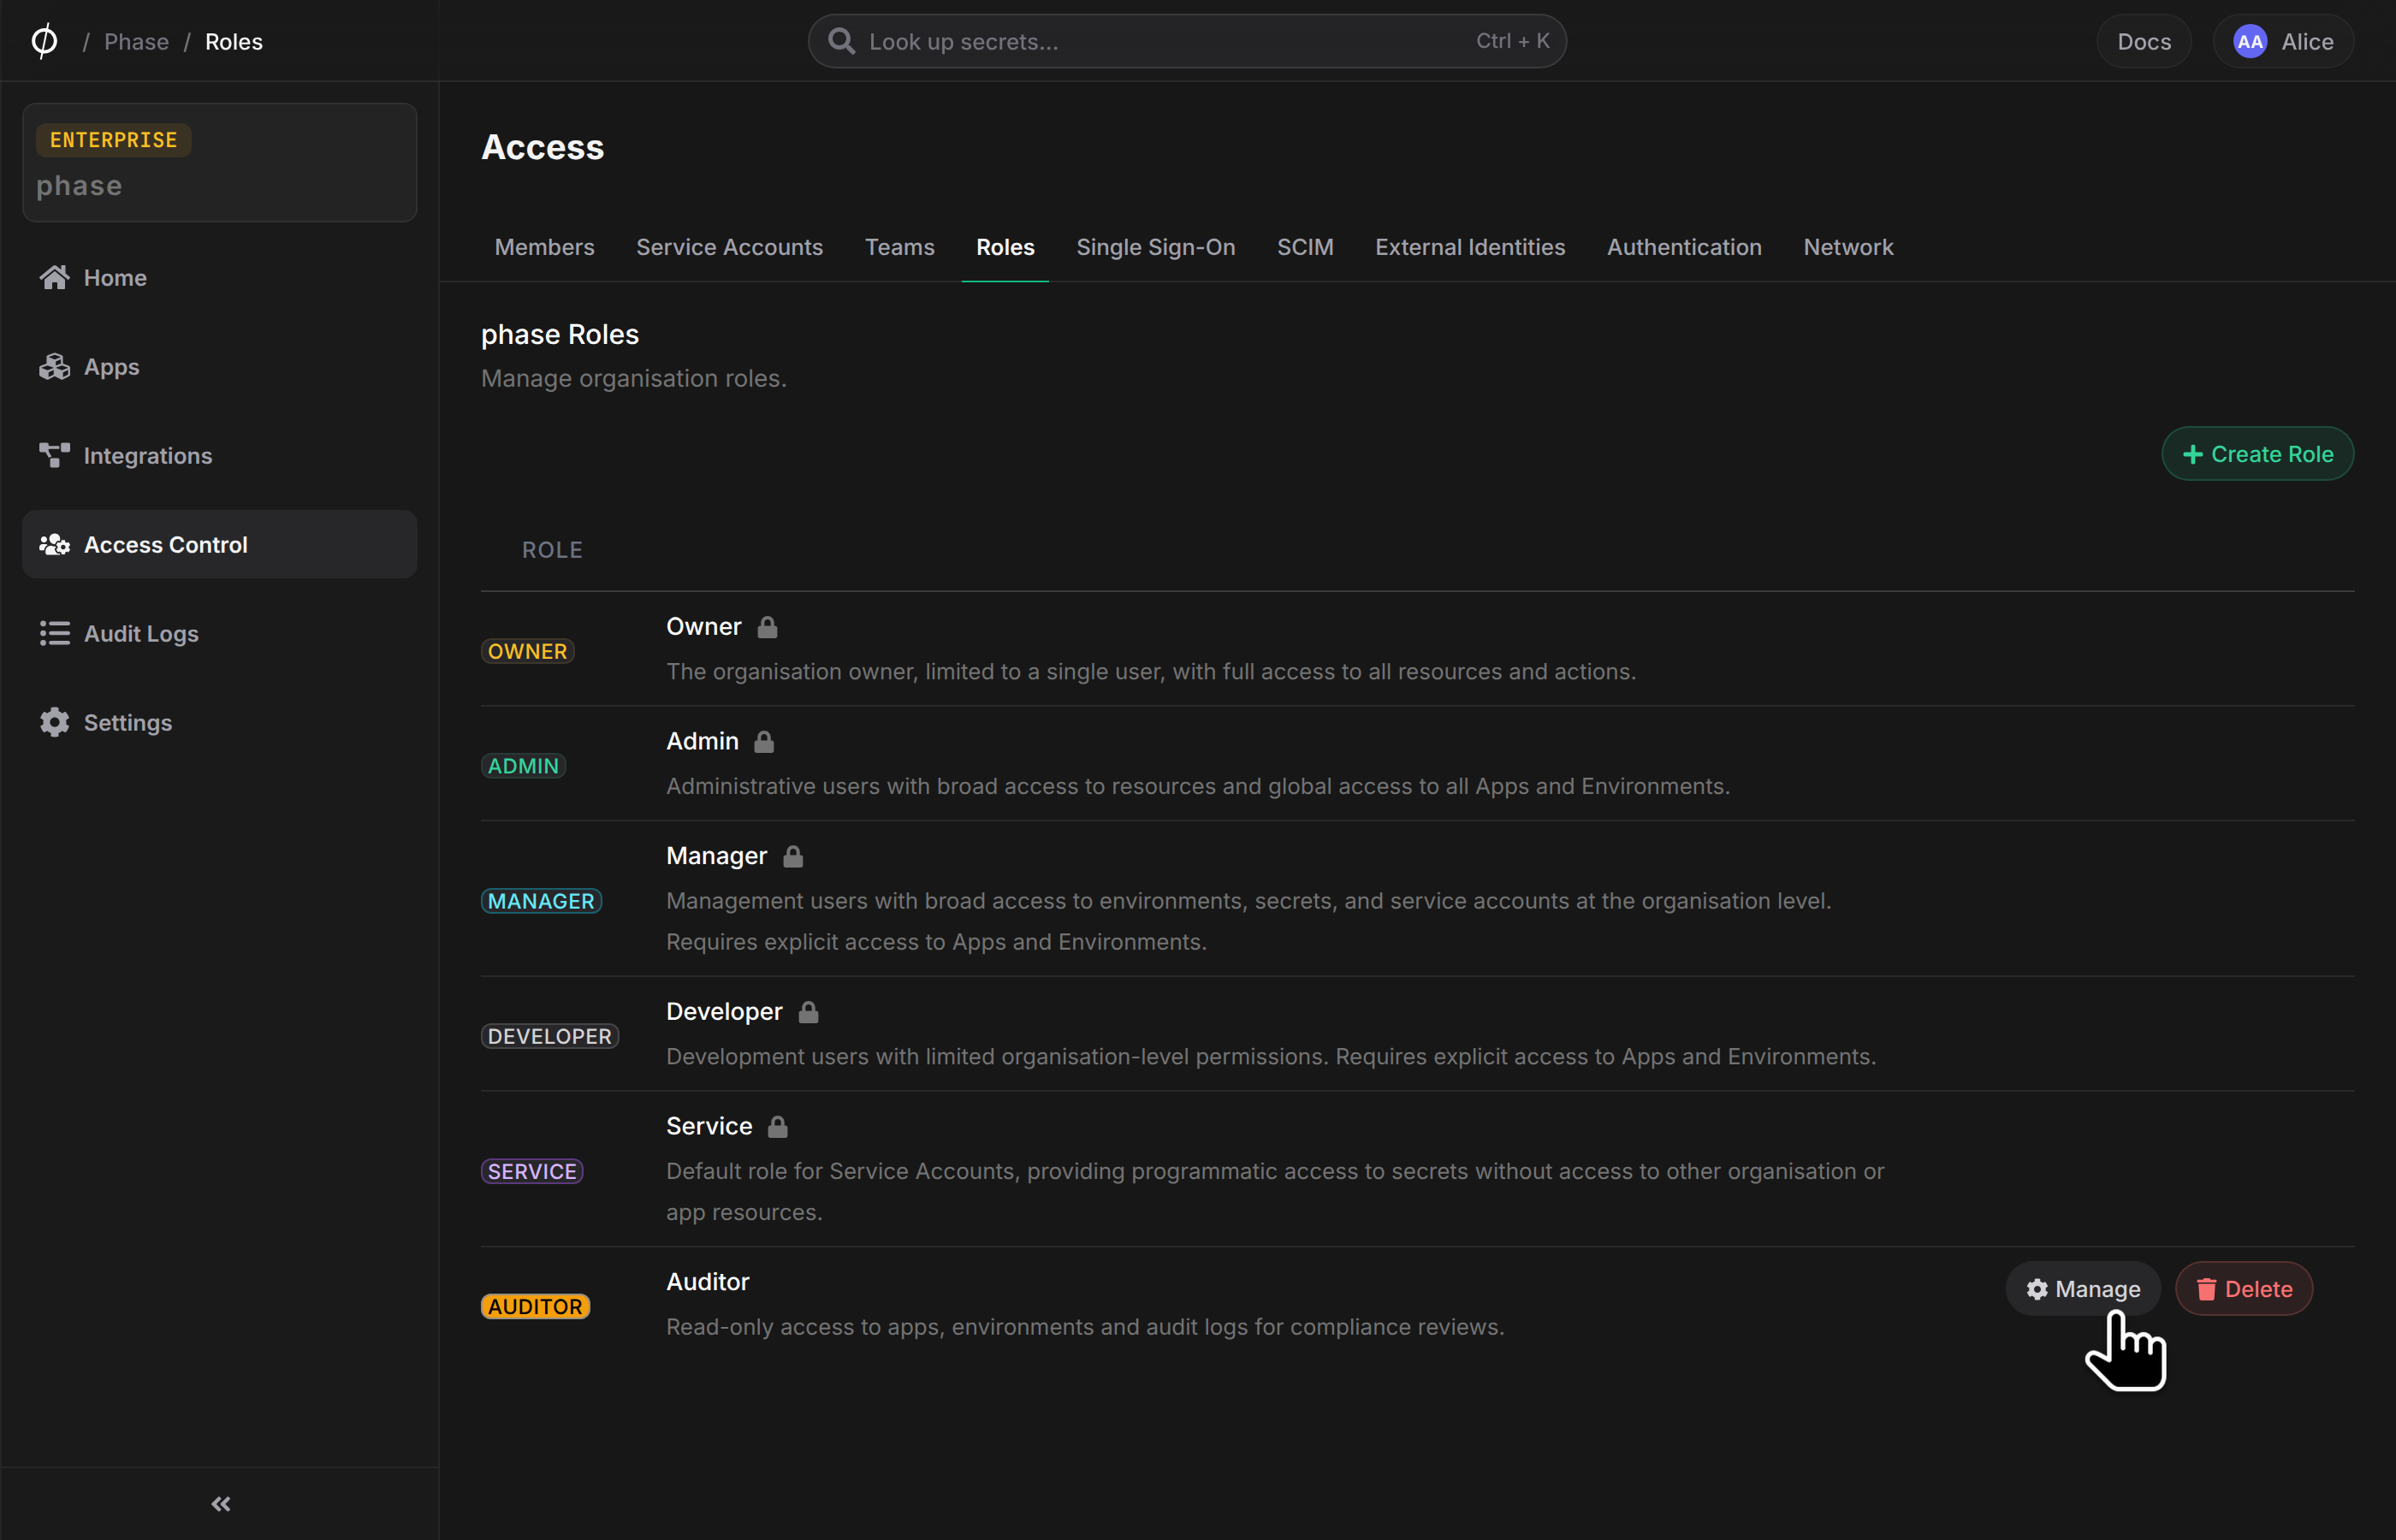Open Audit Logs in the sidebar

220,633
